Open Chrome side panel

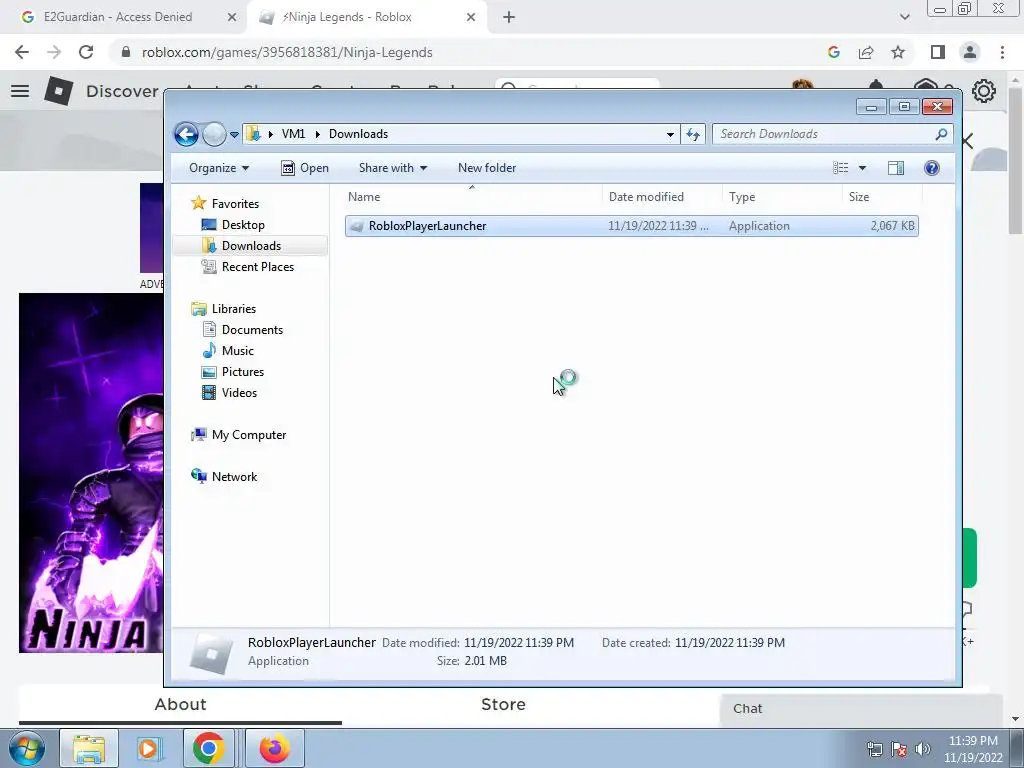coord(938,52)
